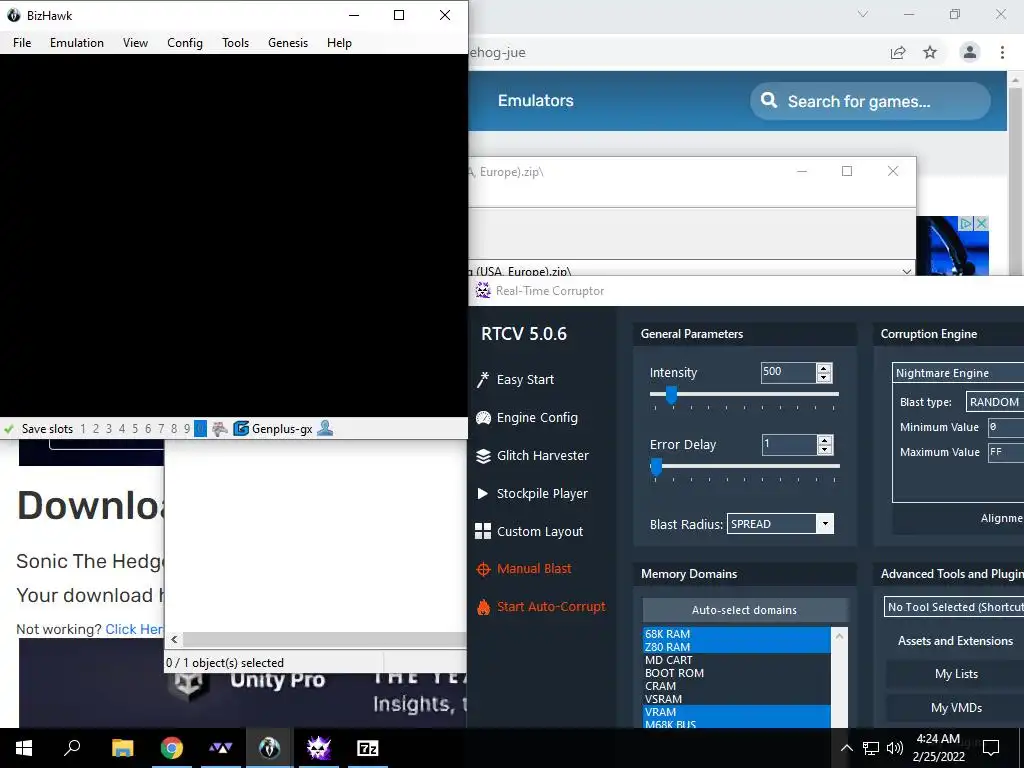
Task: Open the Blast Radius SPREAD dropdown
Action: pos(780,524)
